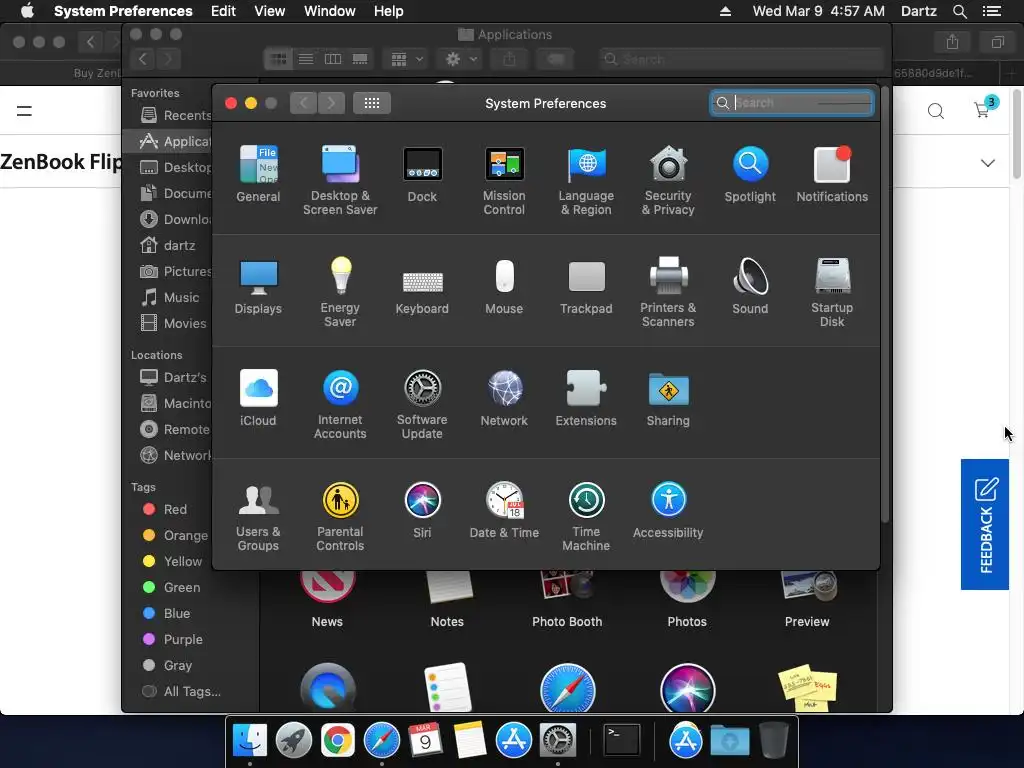Image resolution: width=1024 pixels, height=768 pixels.
Task: Open Extensions preferences
Action: [586, 398]
